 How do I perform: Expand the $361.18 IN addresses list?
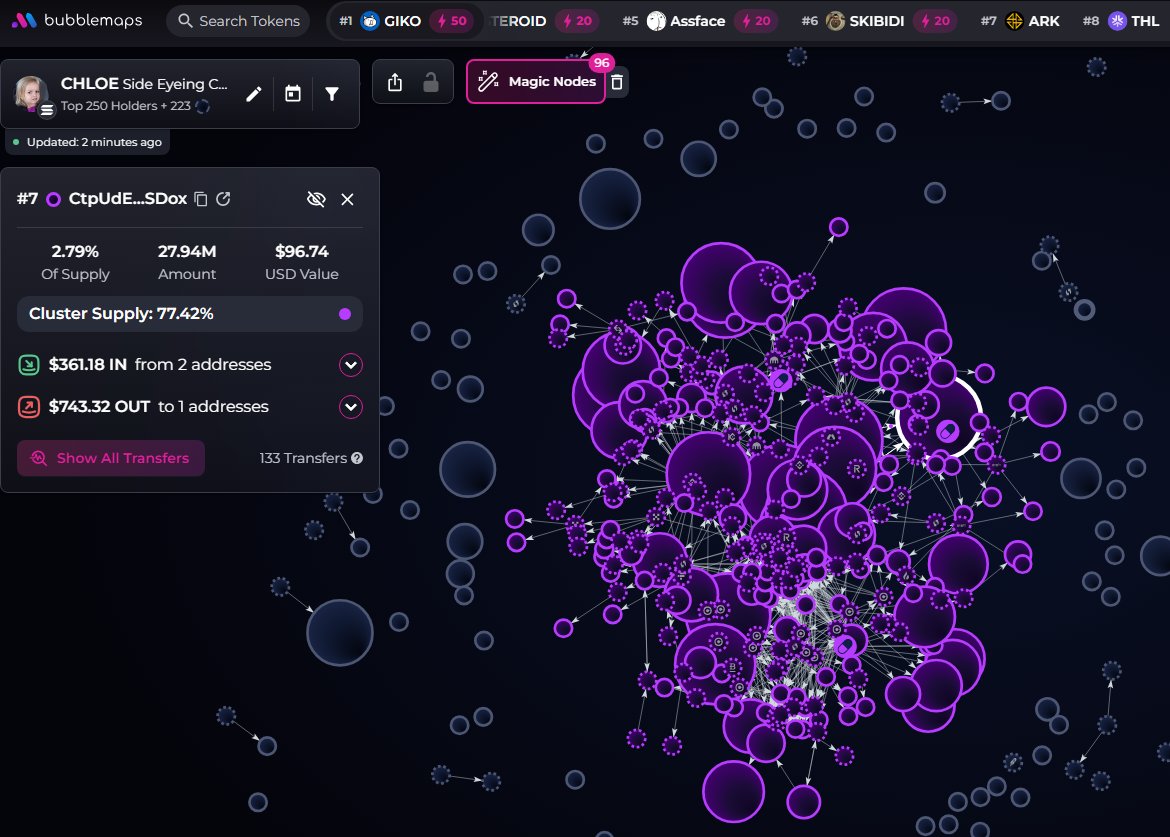pos(351,365)
